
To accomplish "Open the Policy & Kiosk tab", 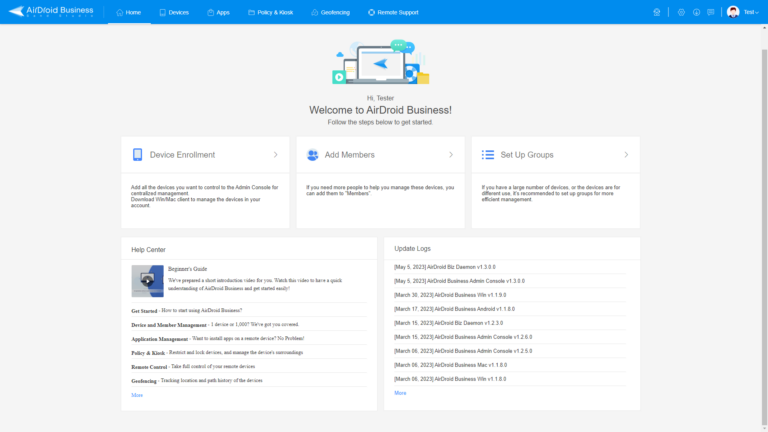I will (x=270, y=12).
